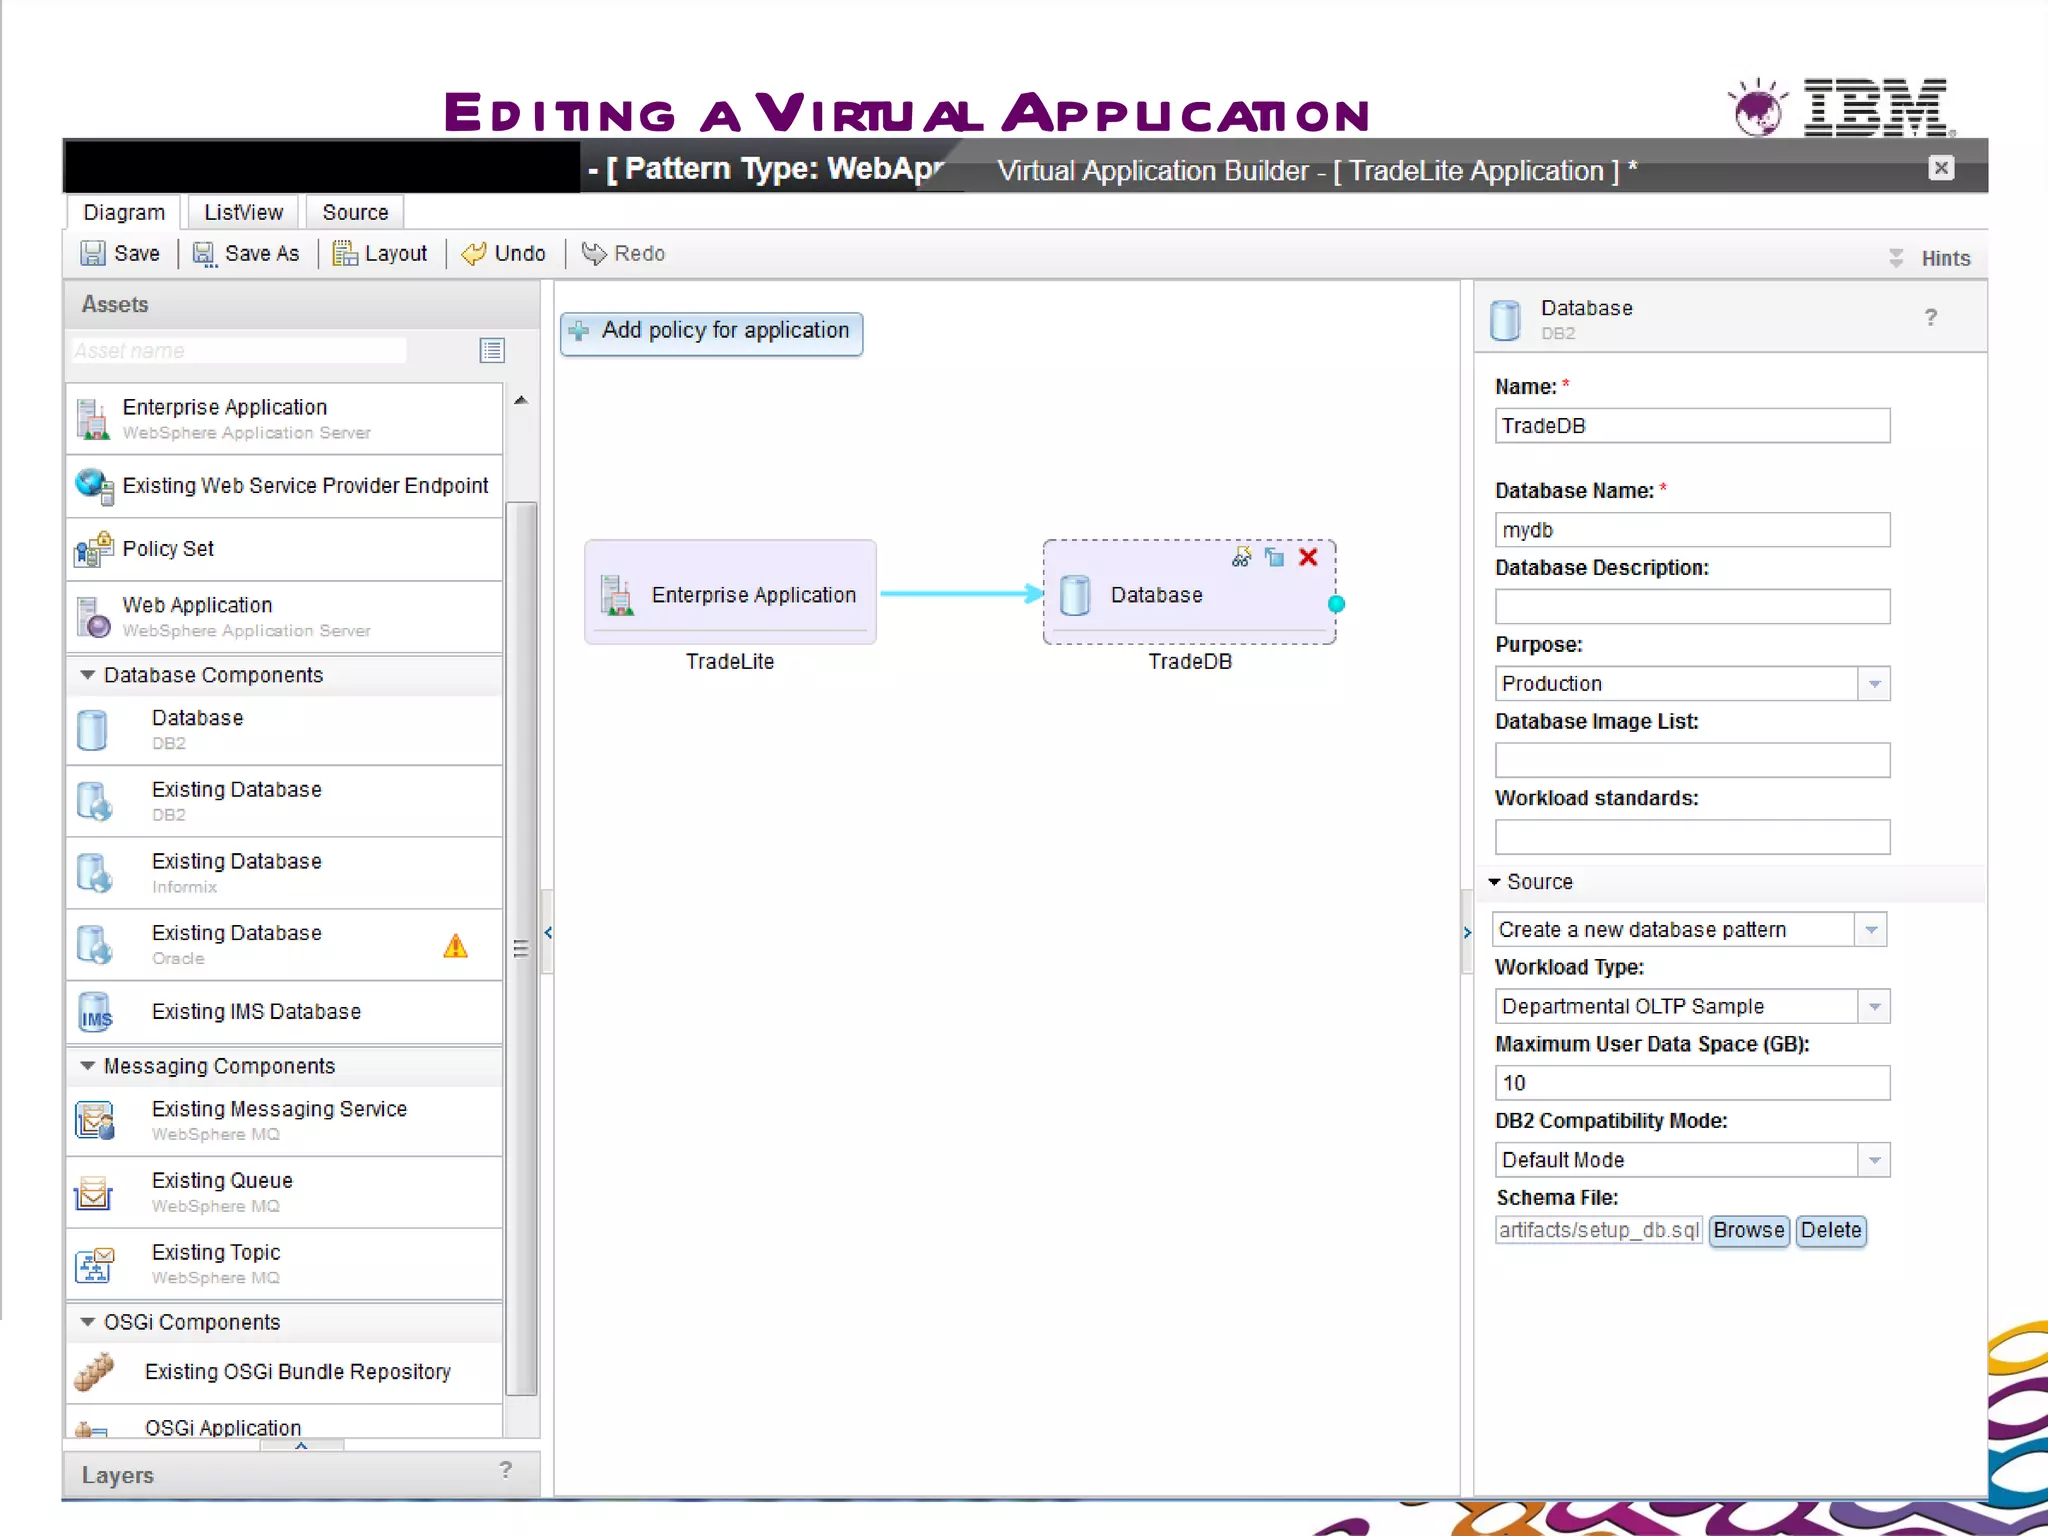Viewport: 2048px width, 1536px height.
Task: Click Maximum User Data Space field
Action: pos(1692,1083)
